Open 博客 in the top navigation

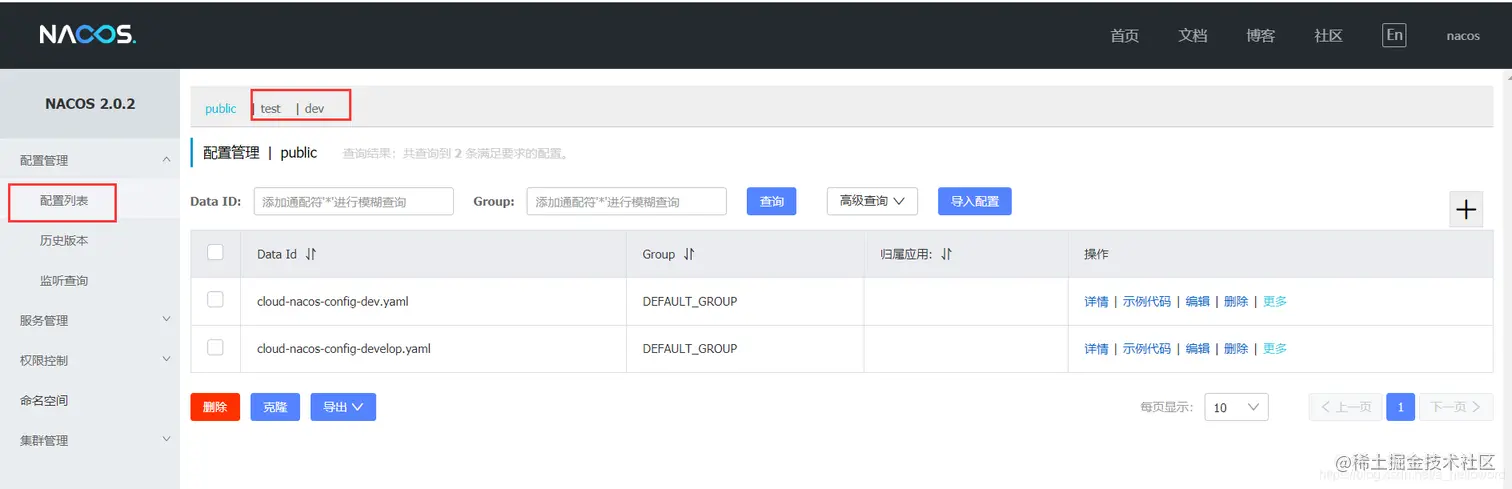[x=1260, y=35]
